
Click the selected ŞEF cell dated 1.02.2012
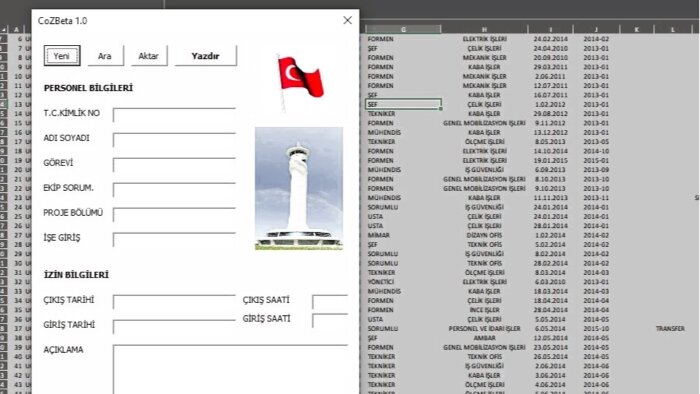tap(403, 104)
